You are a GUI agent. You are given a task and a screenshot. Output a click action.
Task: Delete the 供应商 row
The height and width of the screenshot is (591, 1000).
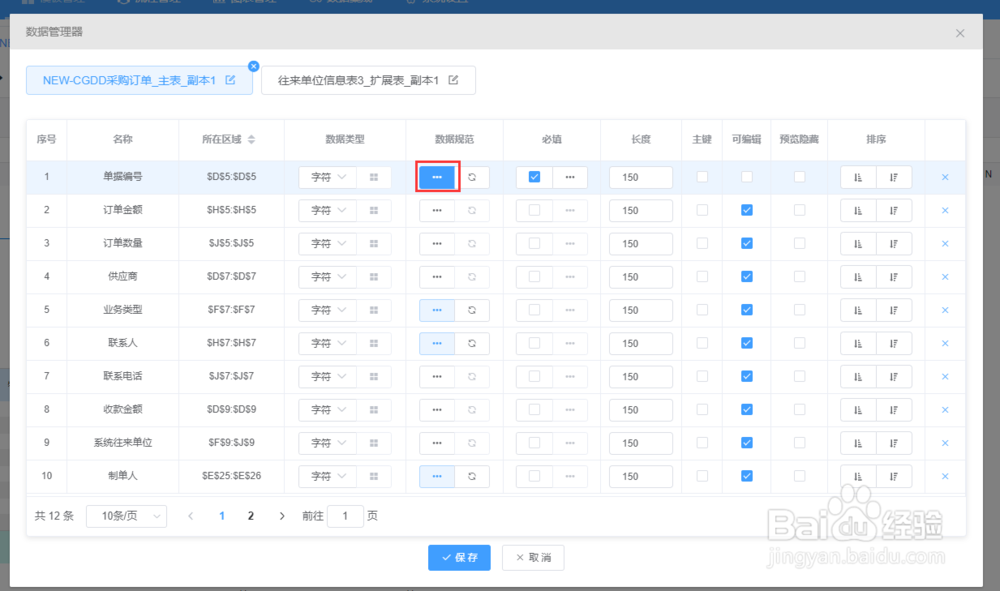point(945,277)
